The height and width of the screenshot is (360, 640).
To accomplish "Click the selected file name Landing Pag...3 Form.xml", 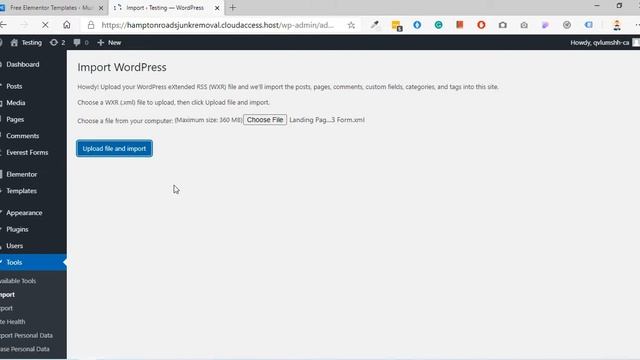I will [x=327, y=120].
